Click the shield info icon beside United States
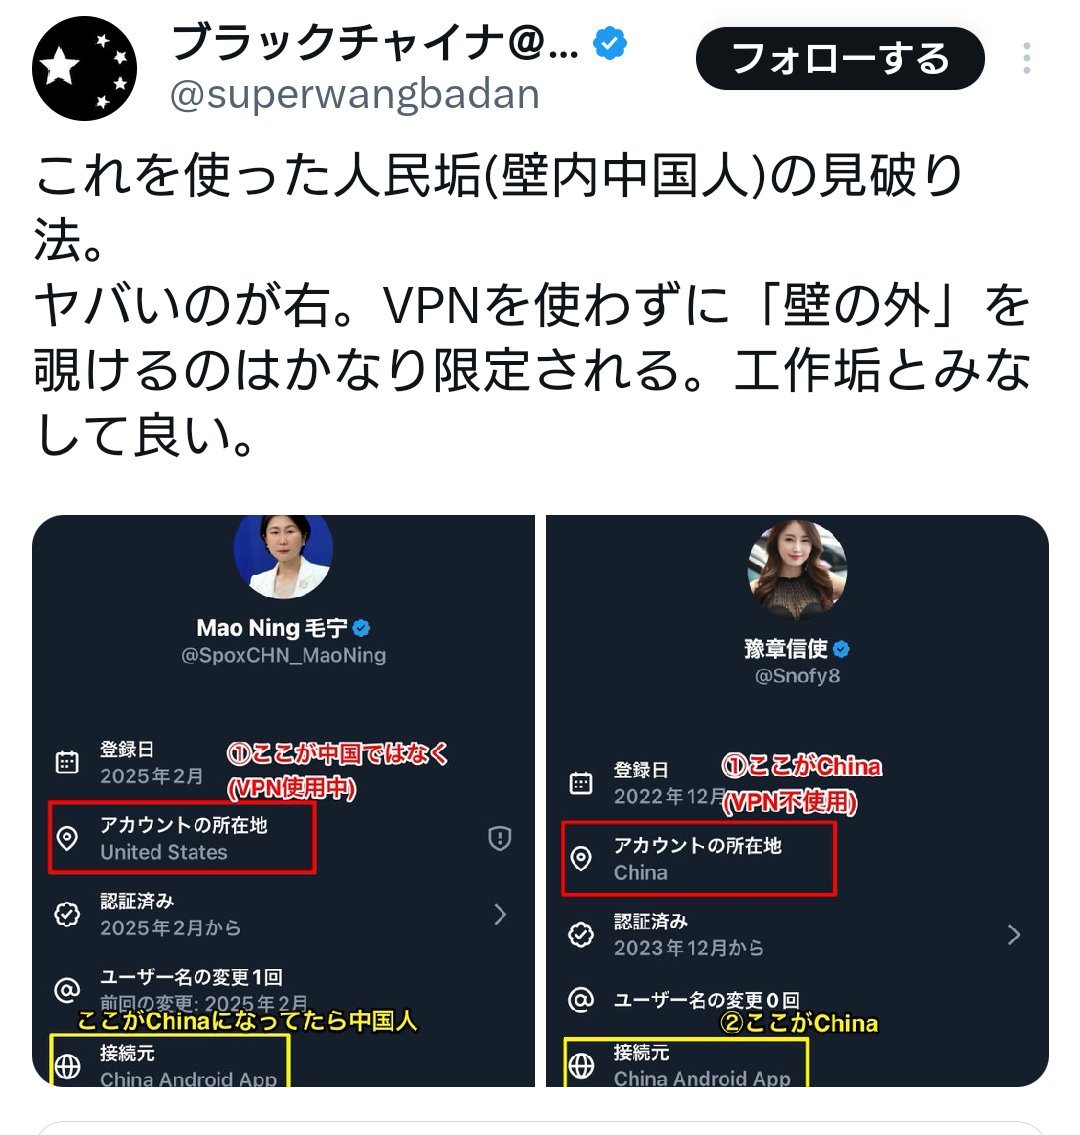1080x1135 pixels. tap(499, 838)
